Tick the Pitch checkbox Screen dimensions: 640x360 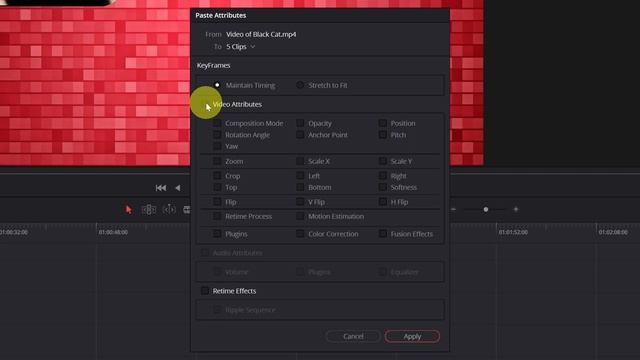[x=382, y=134]
